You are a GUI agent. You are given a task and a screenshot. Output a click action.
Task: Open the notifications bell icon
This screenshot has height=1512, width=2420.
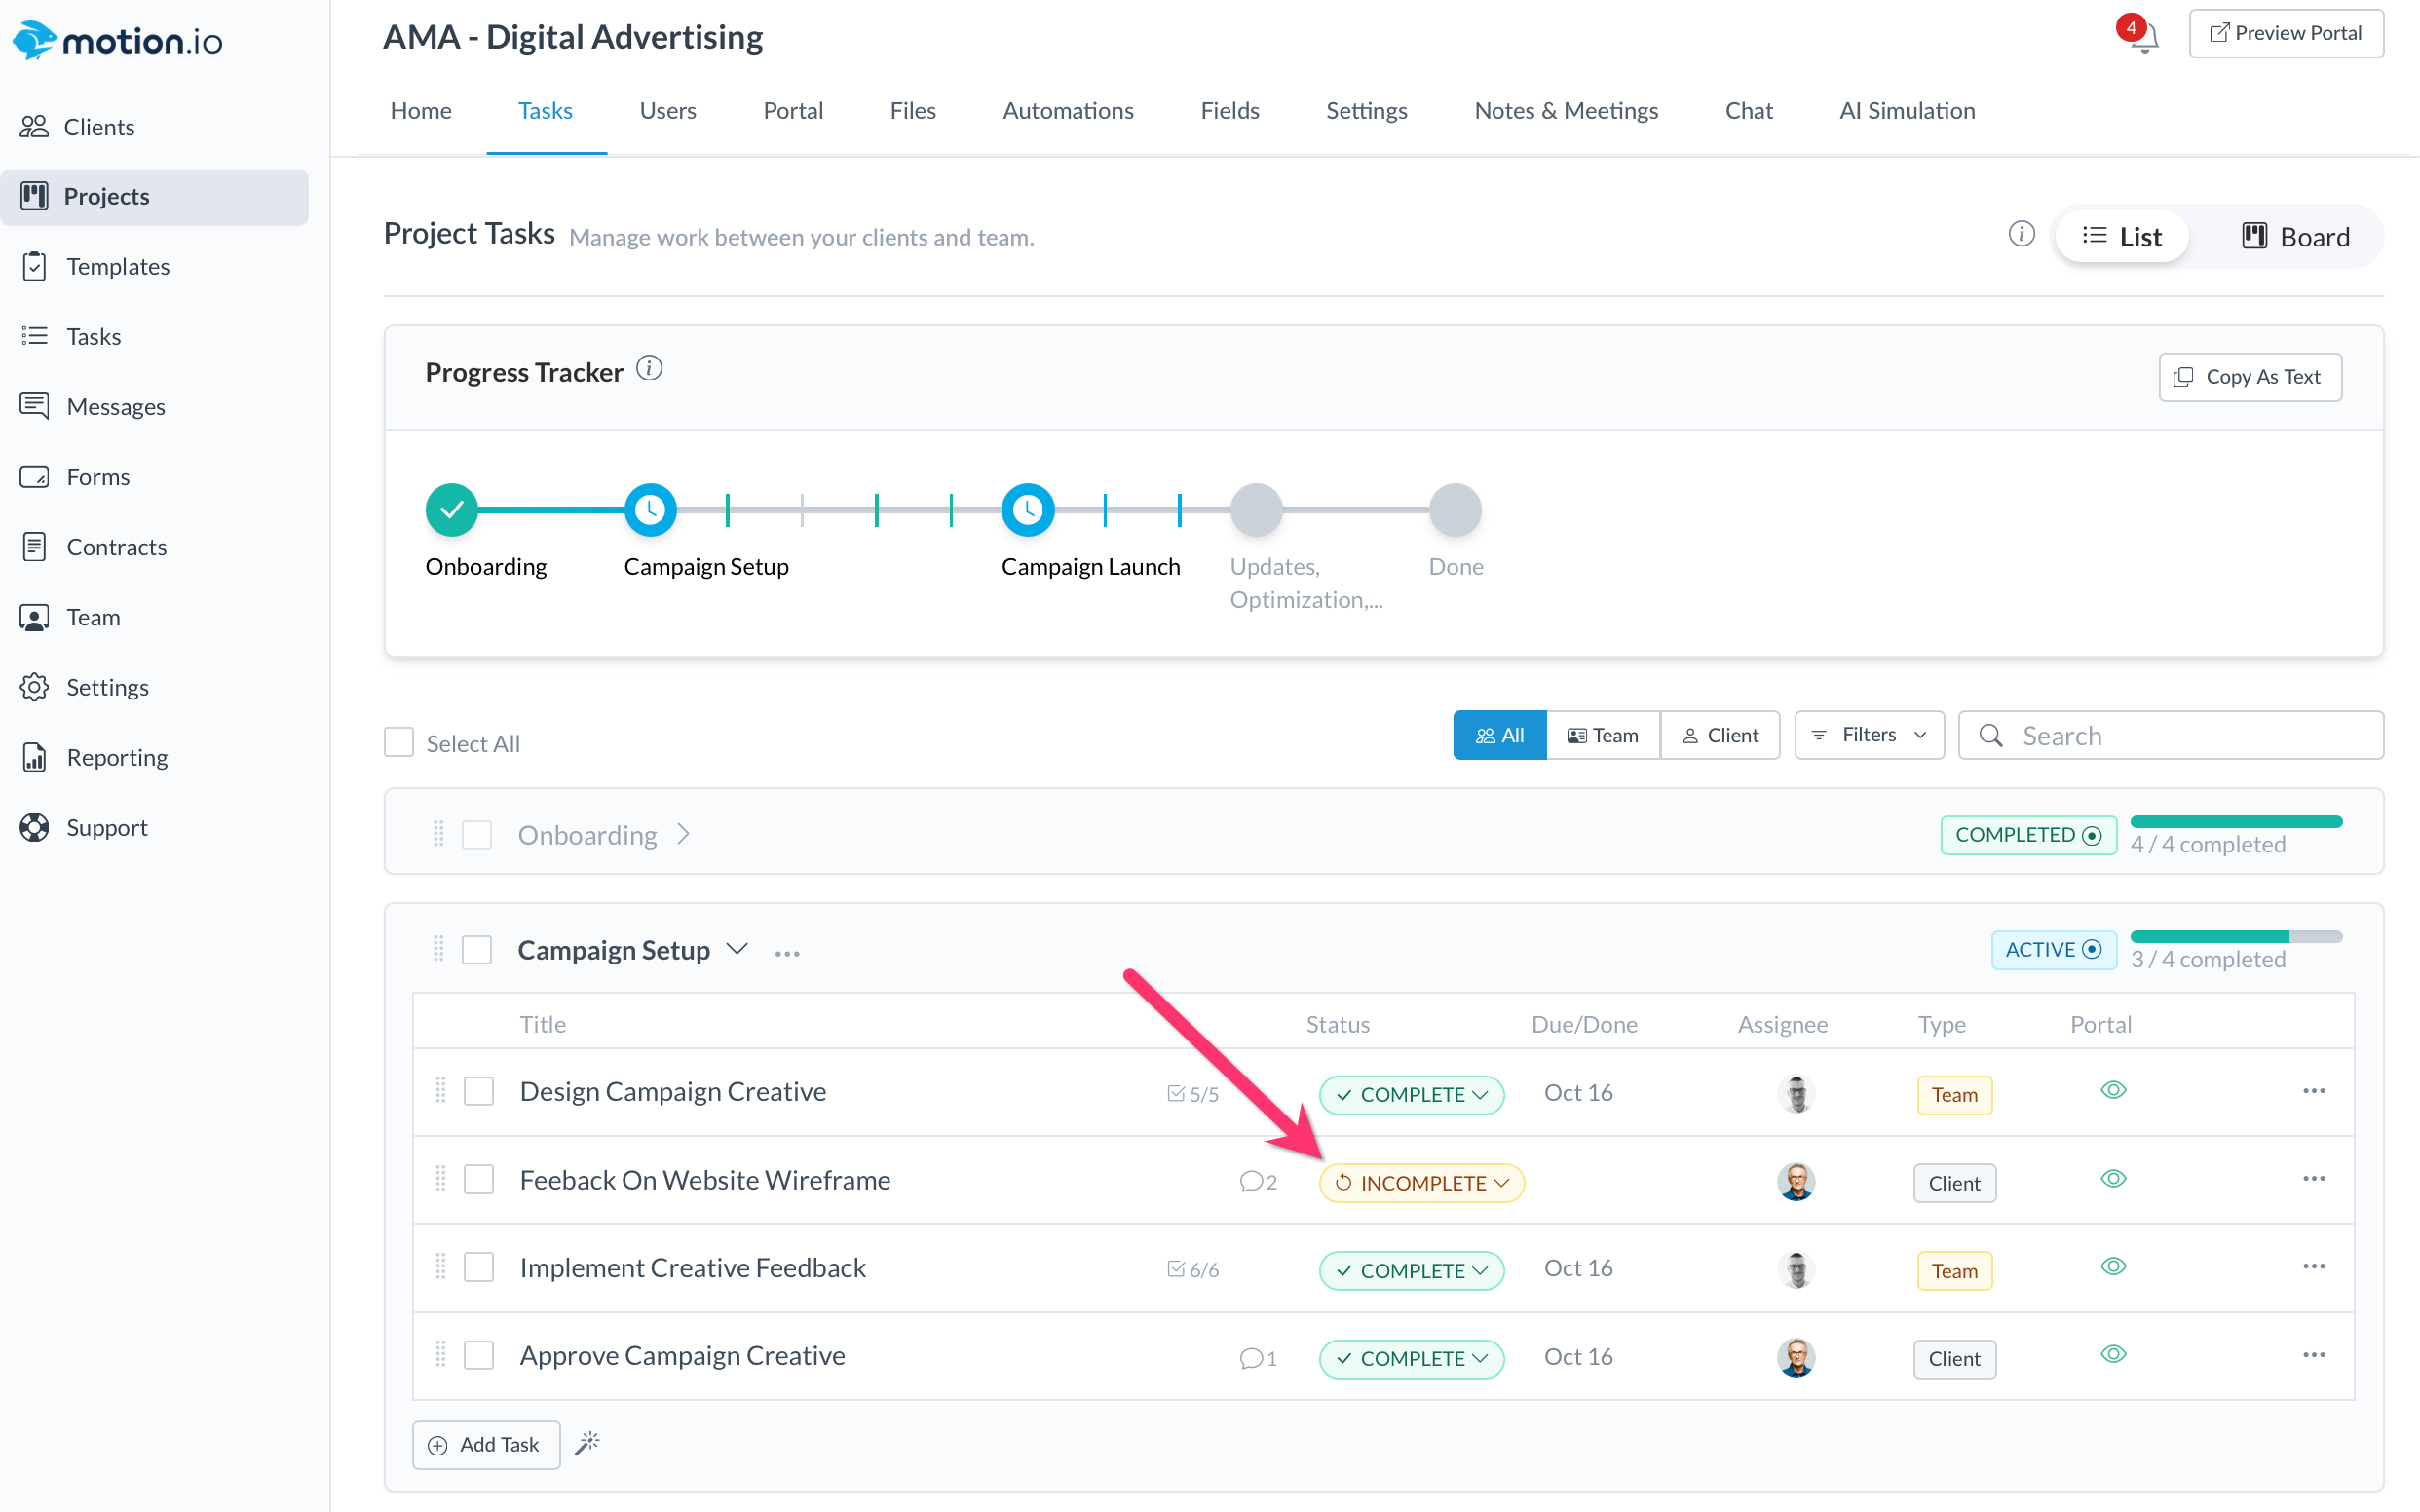coord(2143,39)
